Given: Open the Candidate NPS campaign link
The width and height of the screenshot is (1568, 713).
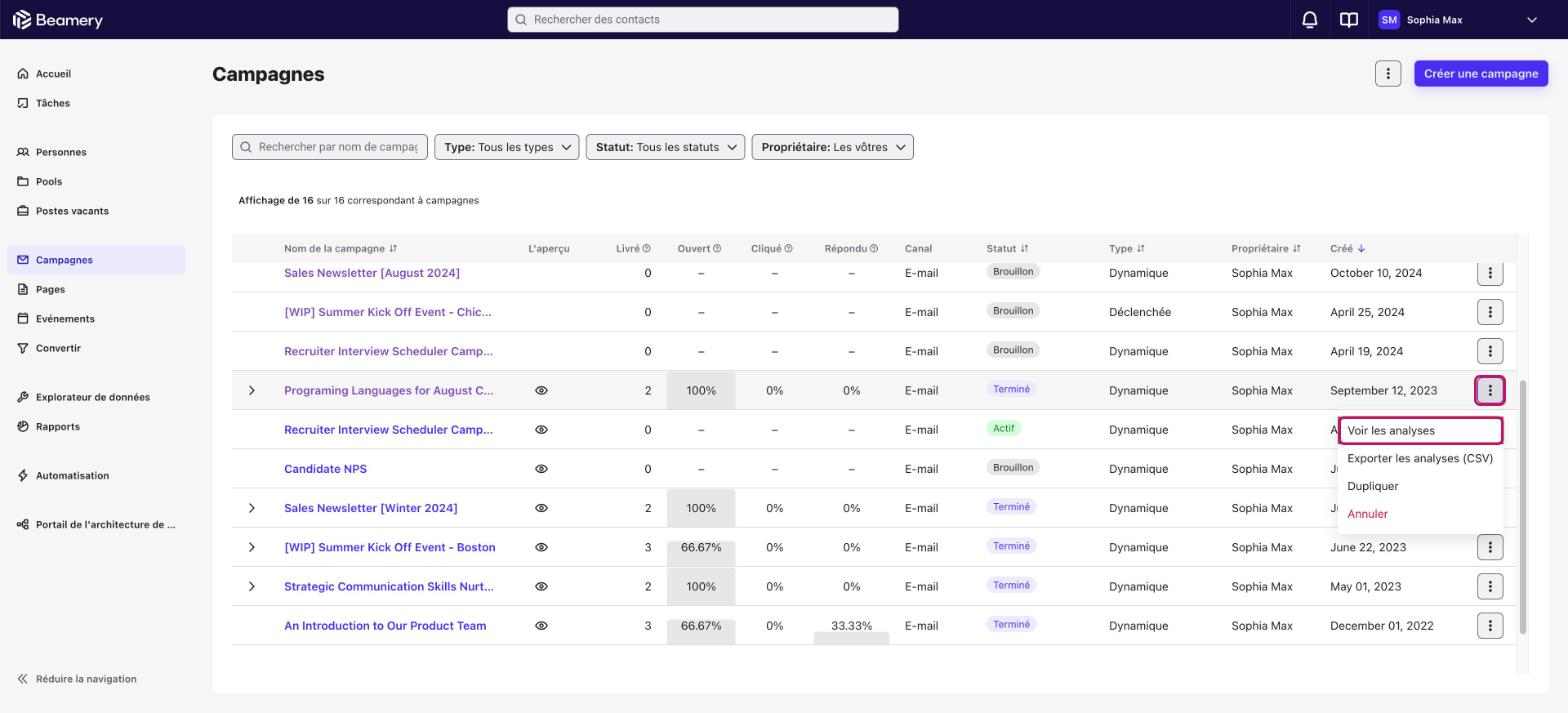Looking at the screenshot, I should [325, 469].
